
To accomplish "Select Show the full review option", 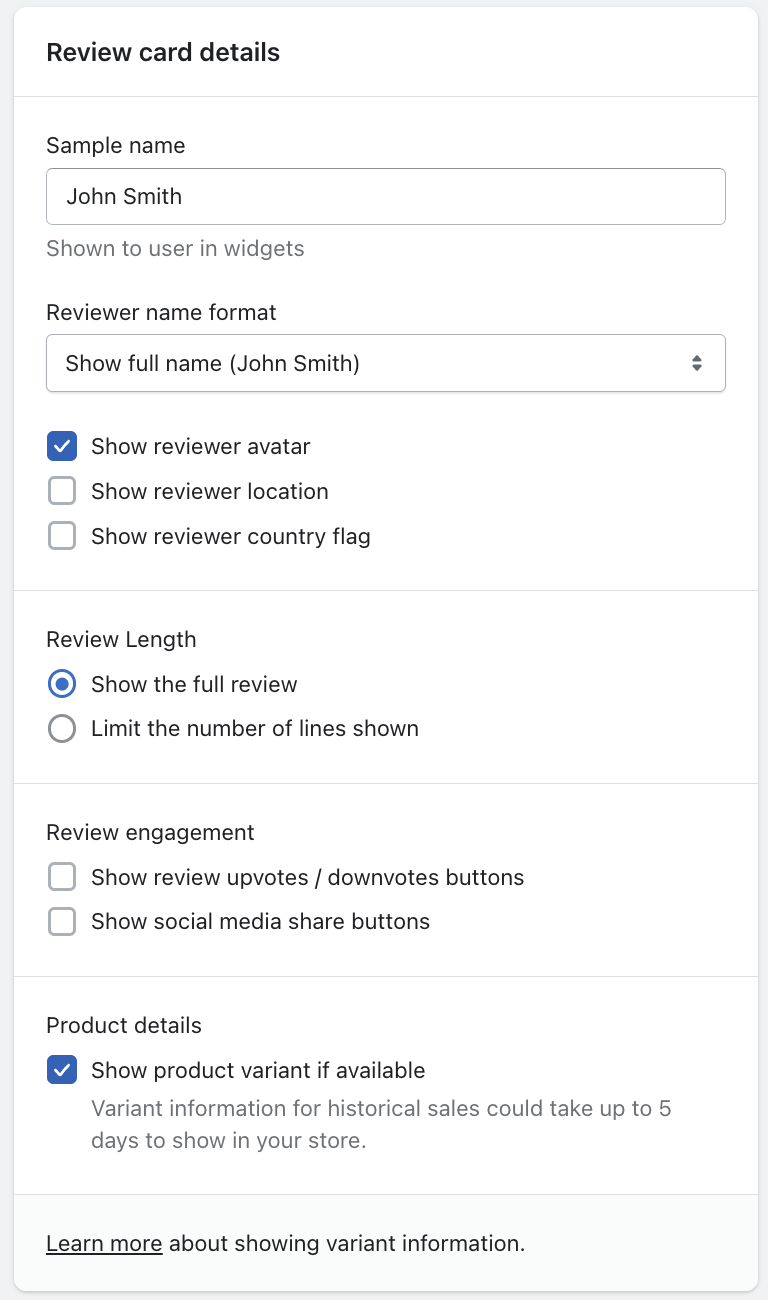I will click(x=62, y=684).
